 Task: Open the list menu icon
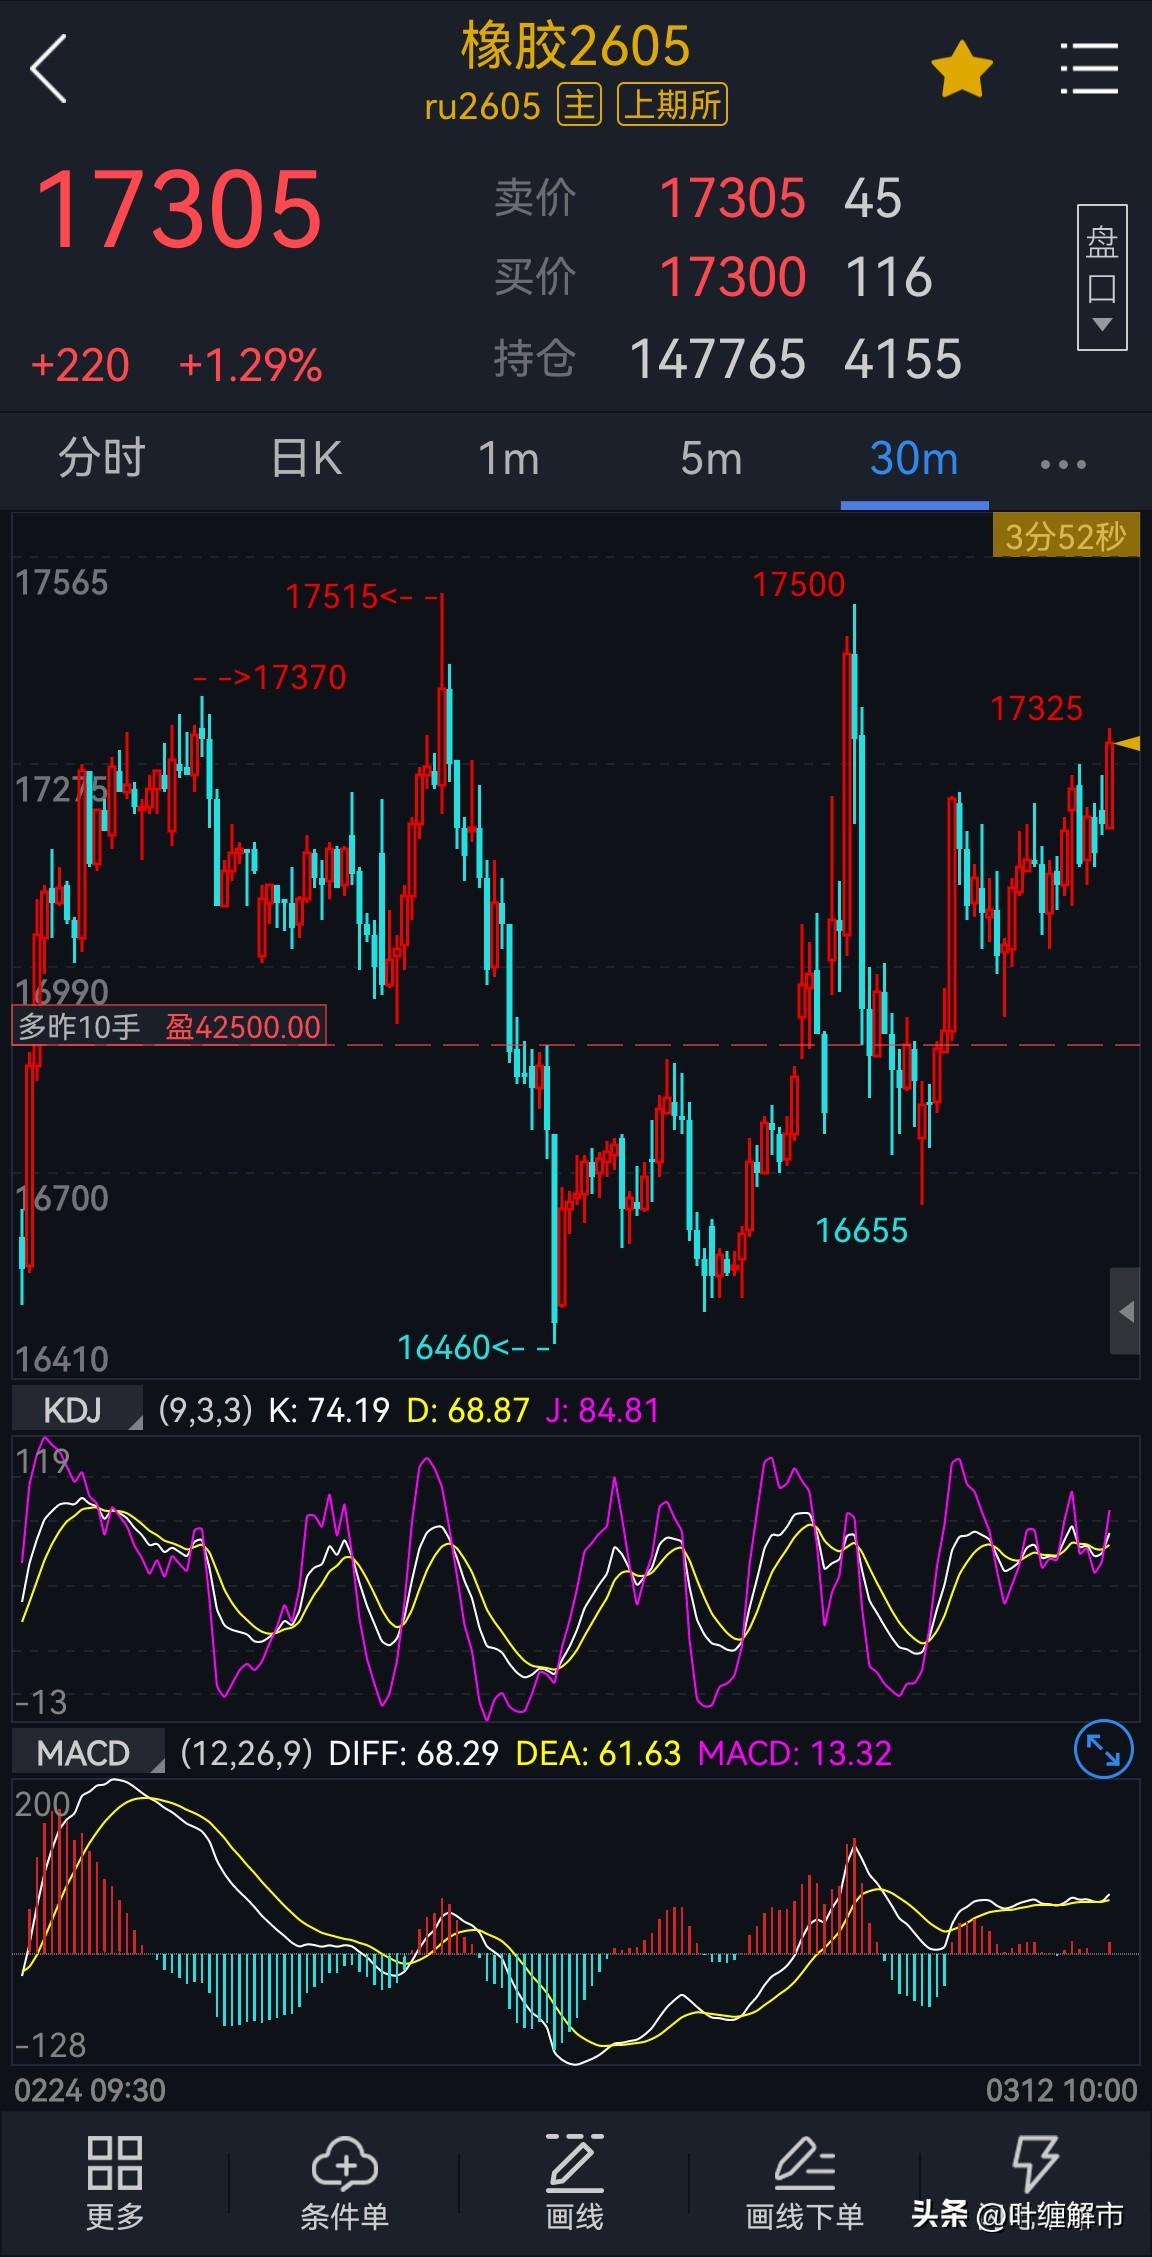point(1089,69)
